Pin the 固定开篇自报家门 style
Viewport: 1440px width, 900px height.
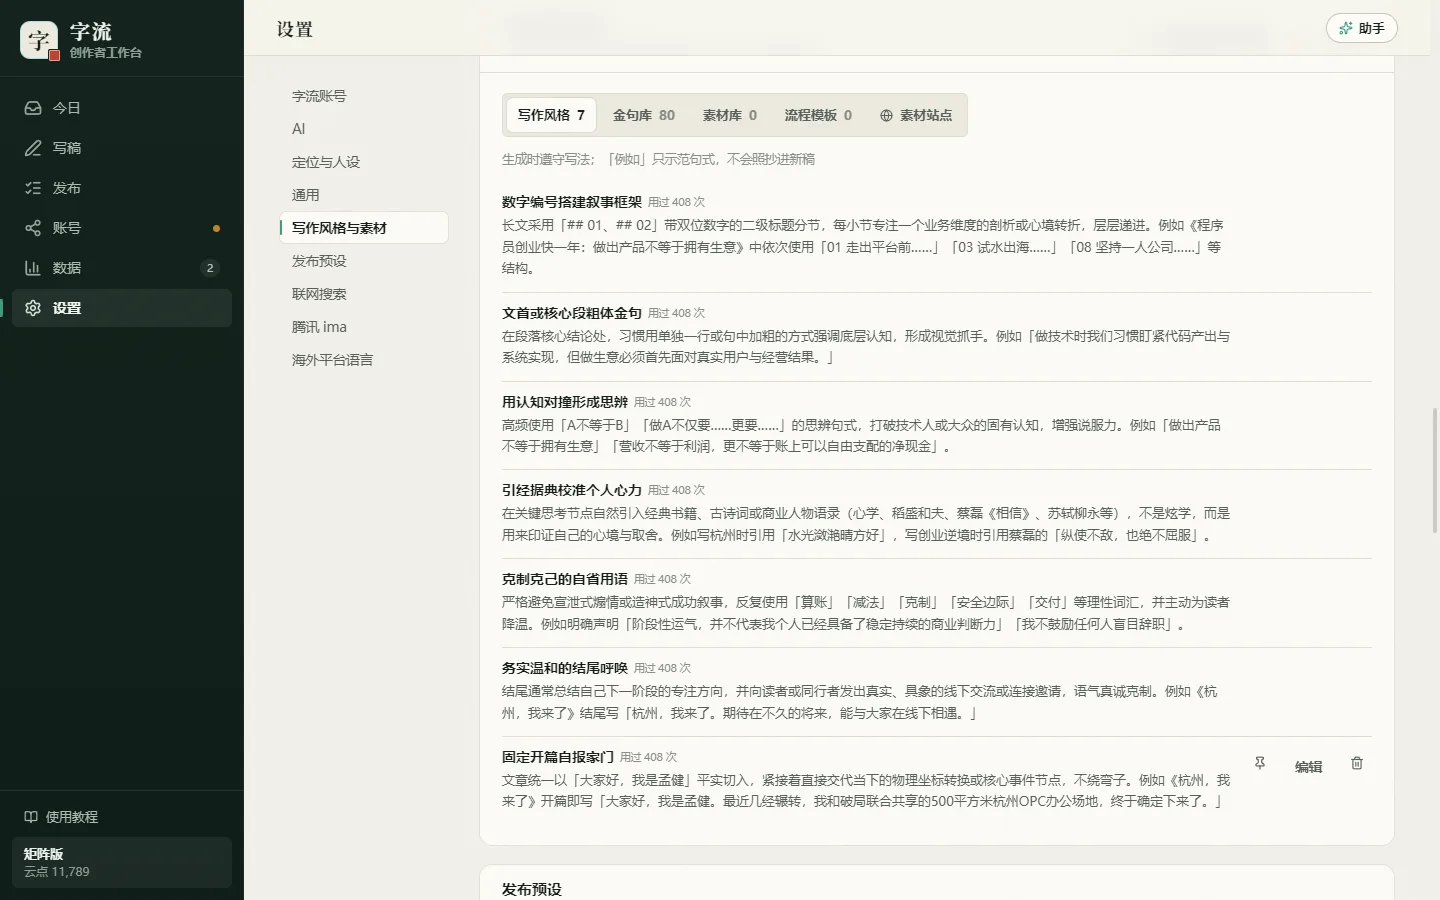click(x=1260, y=764)
